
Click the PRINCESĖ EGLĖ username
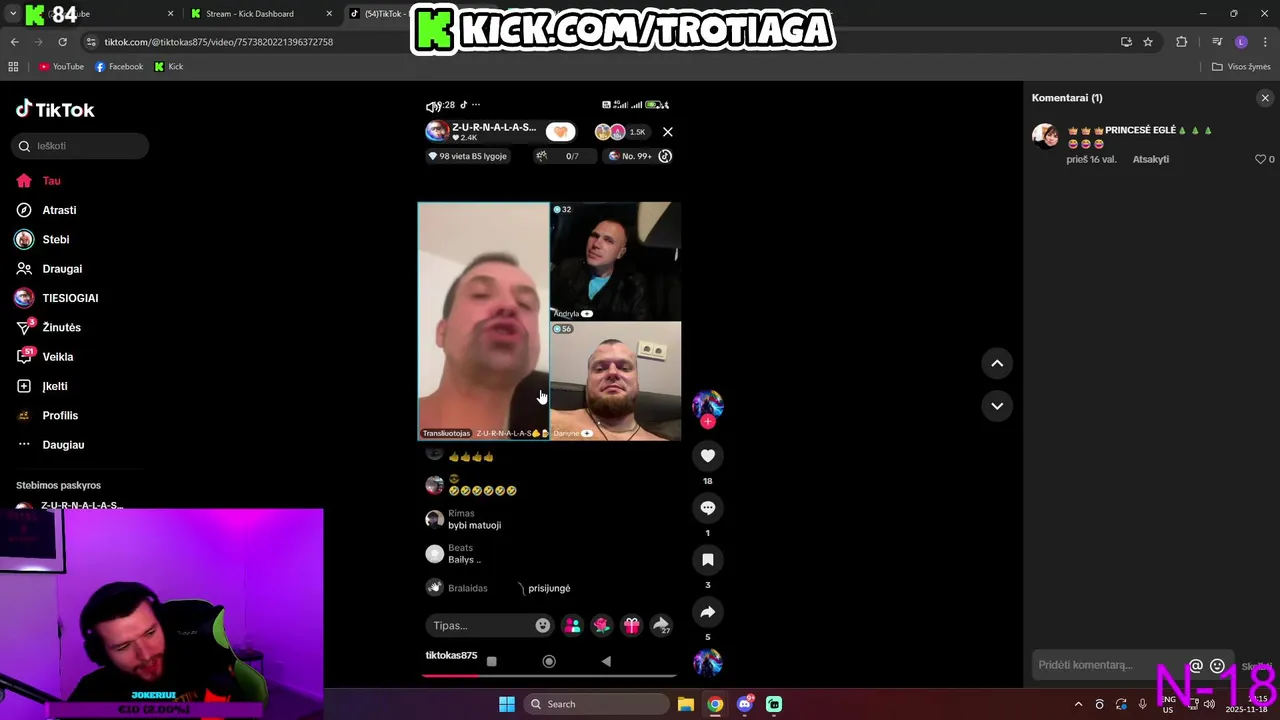click(x=1140, y=130)
